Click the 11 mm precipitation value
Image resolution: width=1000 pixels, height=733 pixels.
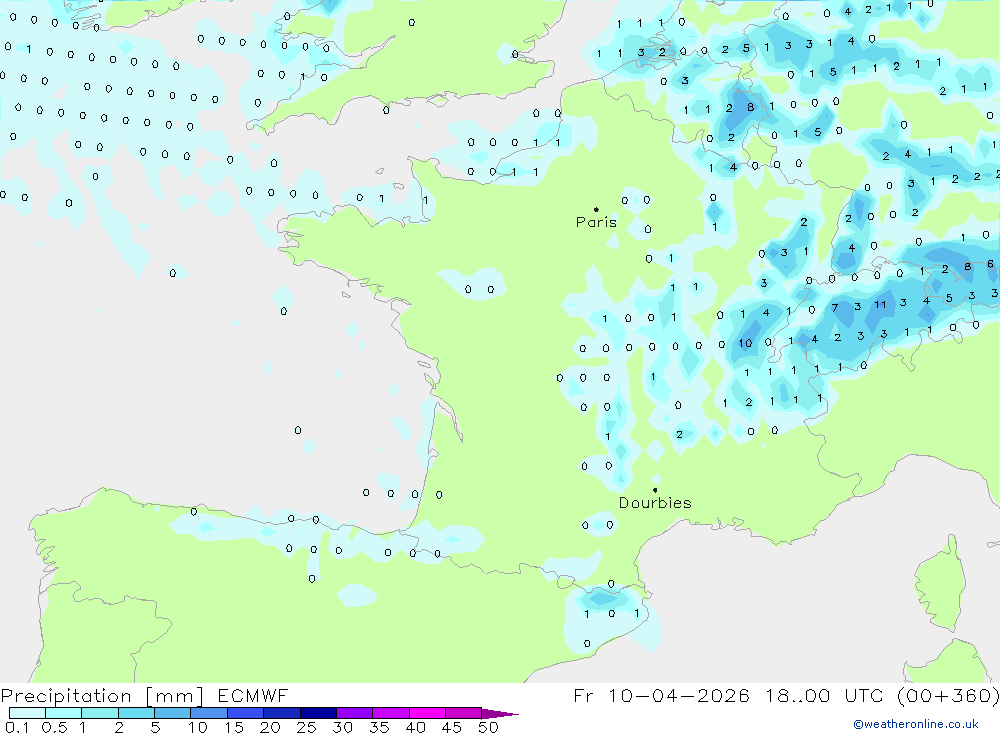tap(880, 304)
